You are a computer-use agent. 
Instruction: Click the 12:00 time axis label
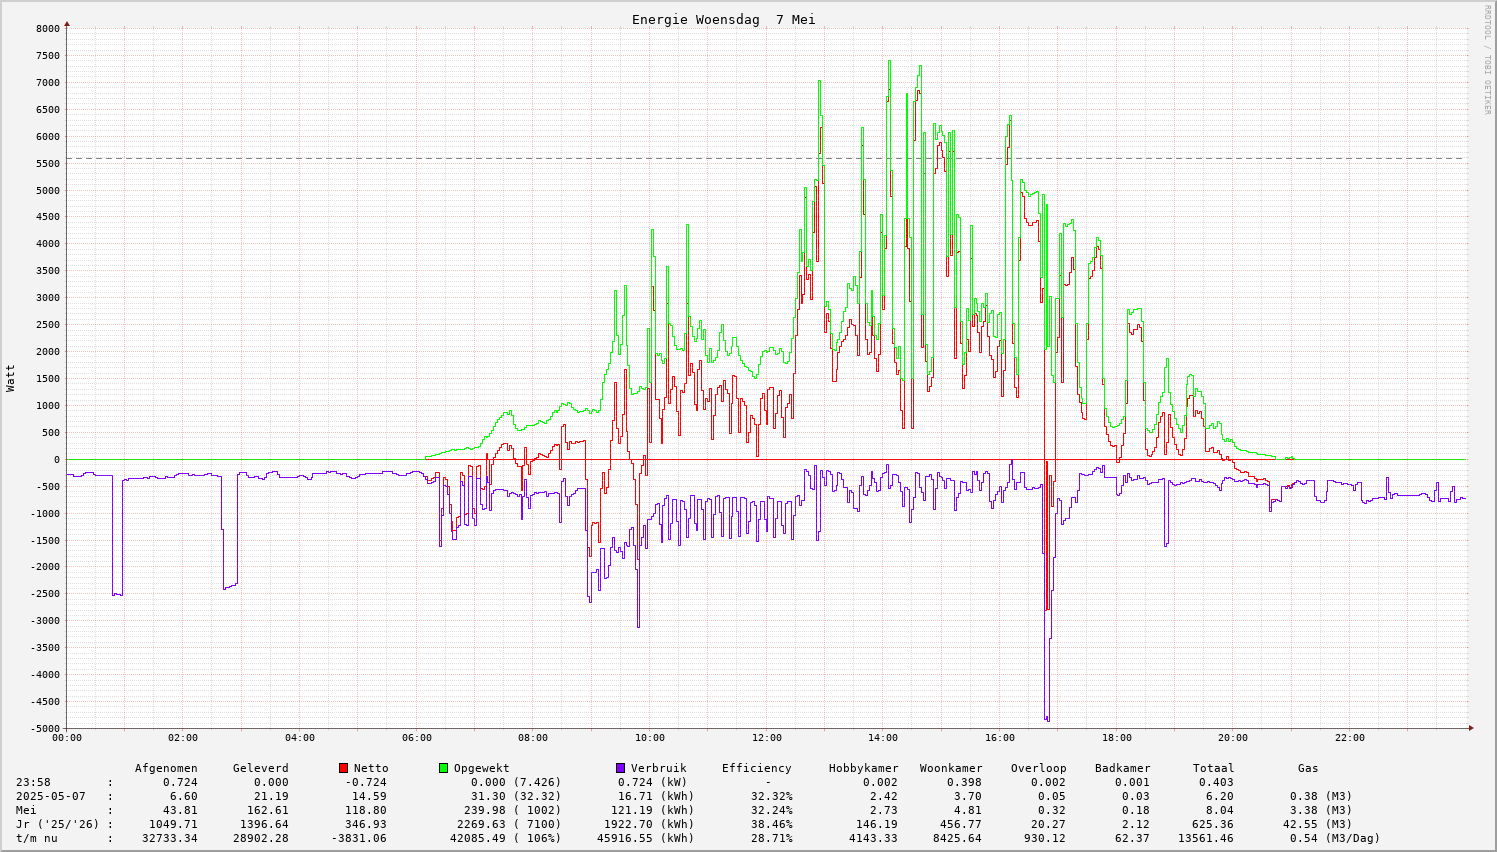(766, 738)
